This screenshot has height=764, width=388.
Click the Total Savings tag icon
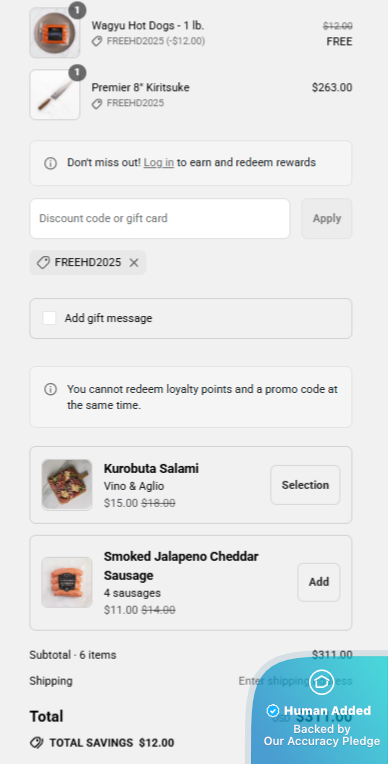click(36, 743)
